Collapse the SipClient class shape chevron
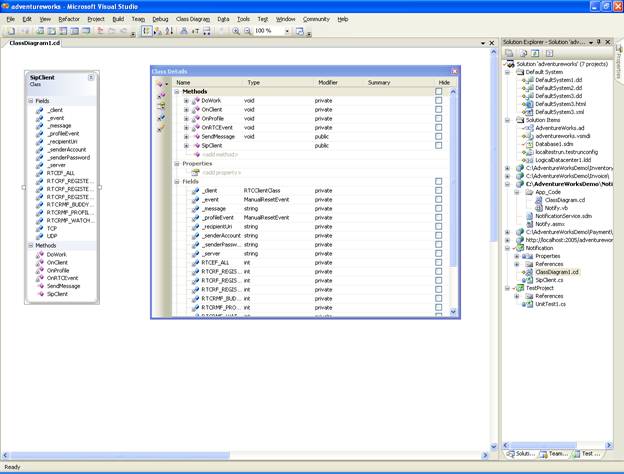The height and width of the screenshot is (474, 624). [91, 78]
